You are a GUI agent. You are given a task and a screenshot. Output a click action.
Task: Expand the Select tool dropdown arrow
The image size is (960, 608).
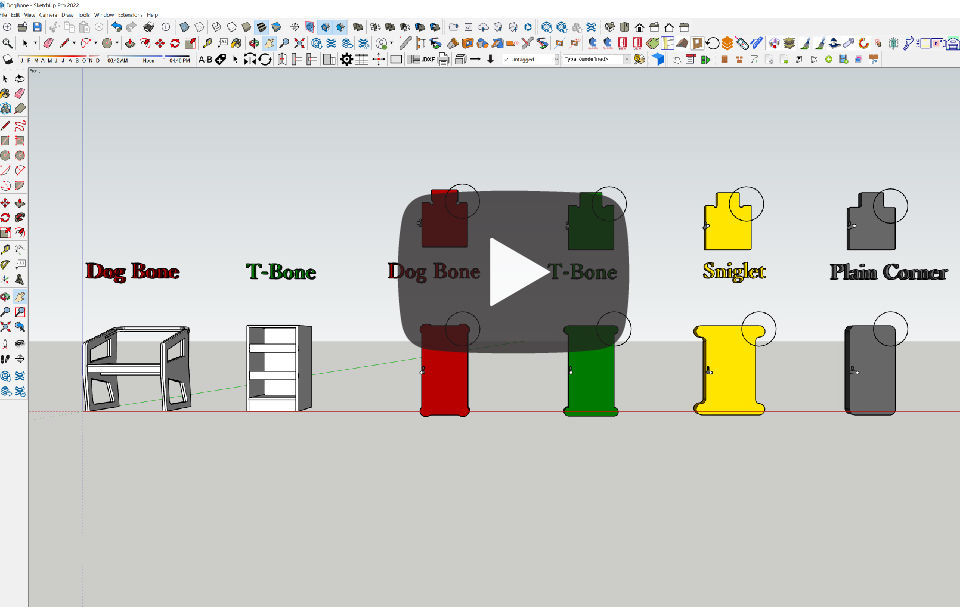click(x=35, y=43)
